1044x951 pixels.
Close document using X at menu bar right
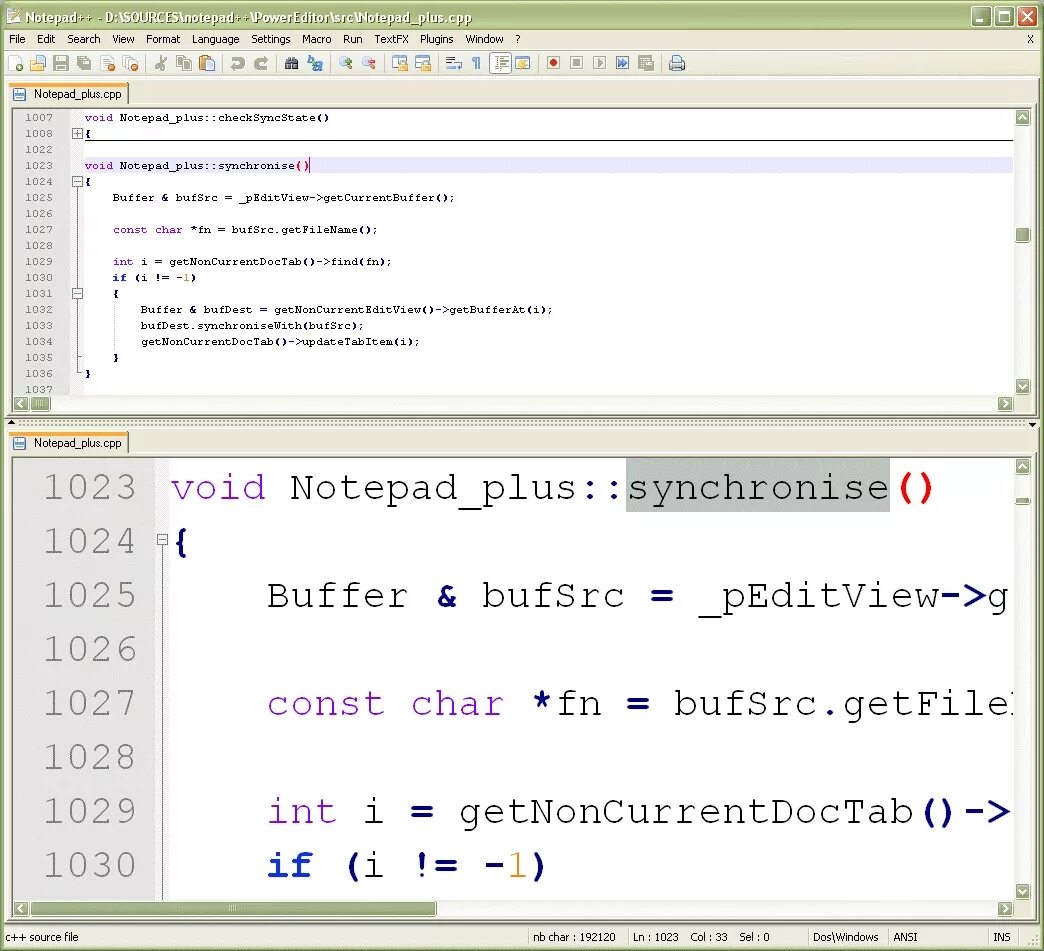(x=1031, y=39)
